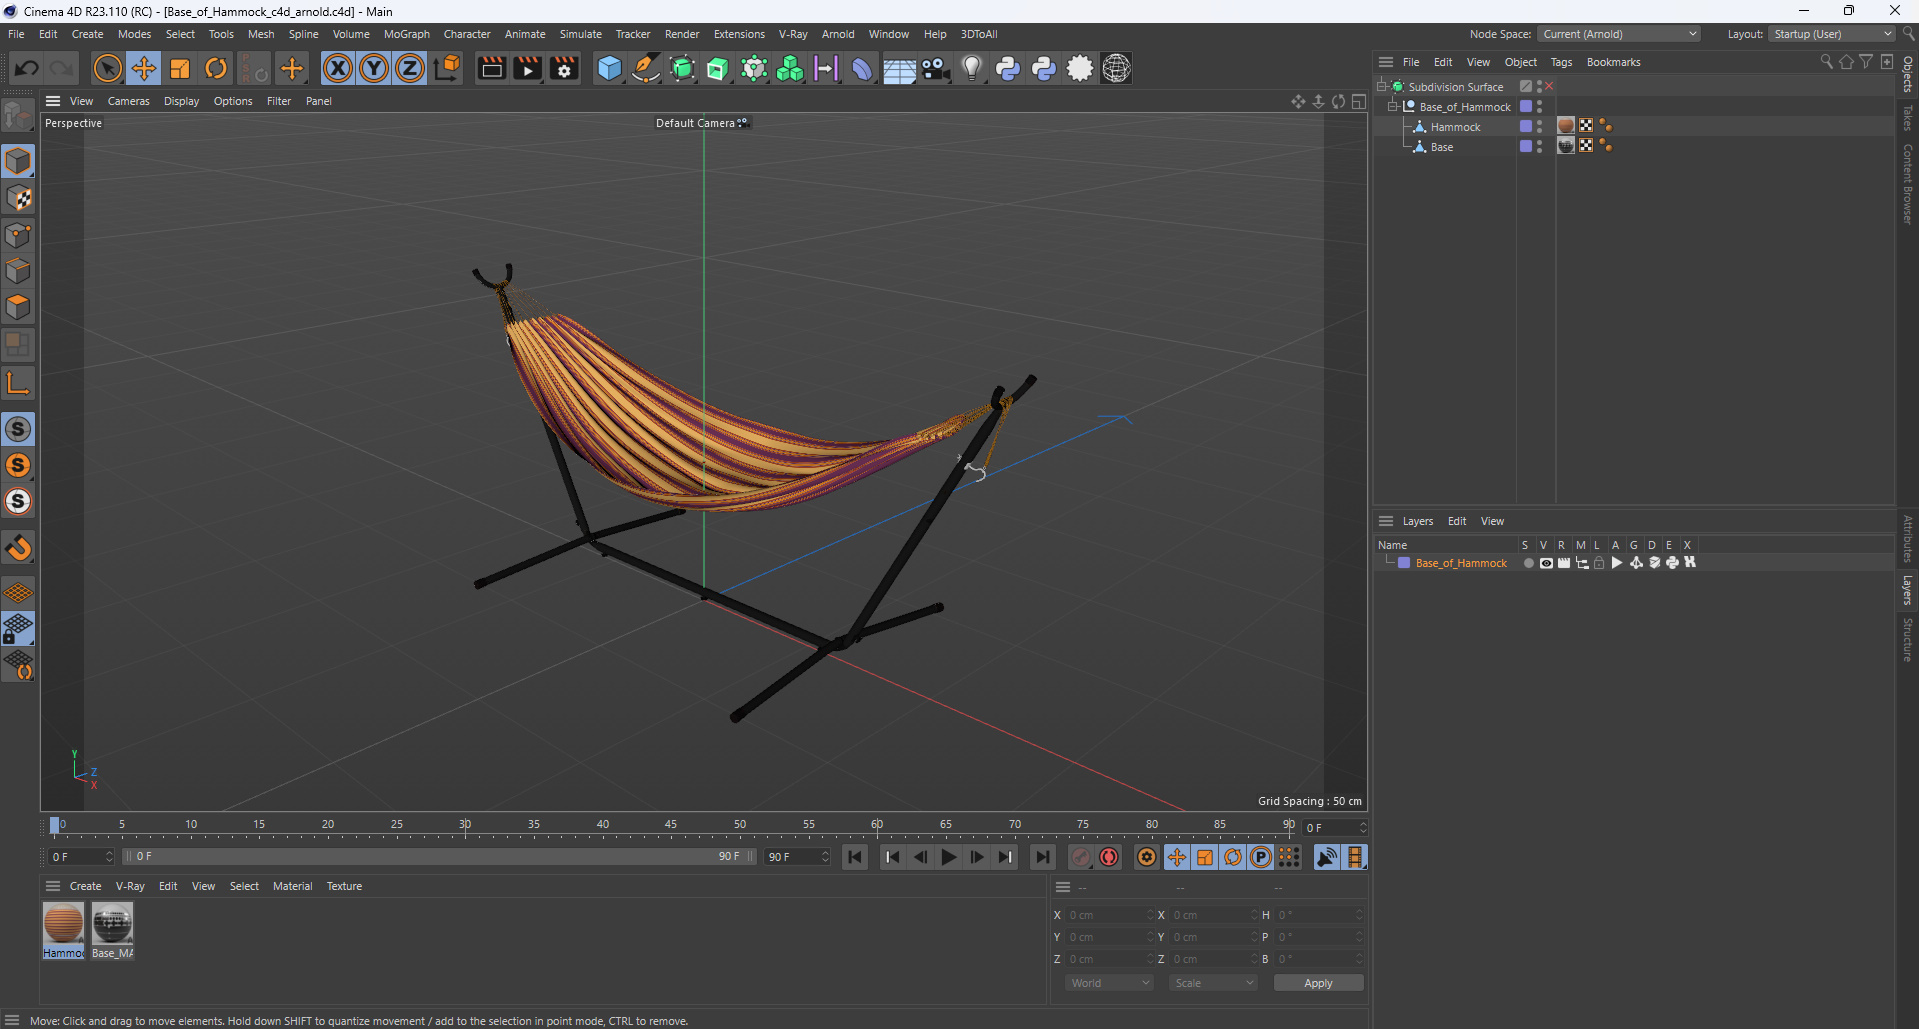Open the Bookmarks menu in Object Manager

pyautogui.click(x=1613, y=62)
